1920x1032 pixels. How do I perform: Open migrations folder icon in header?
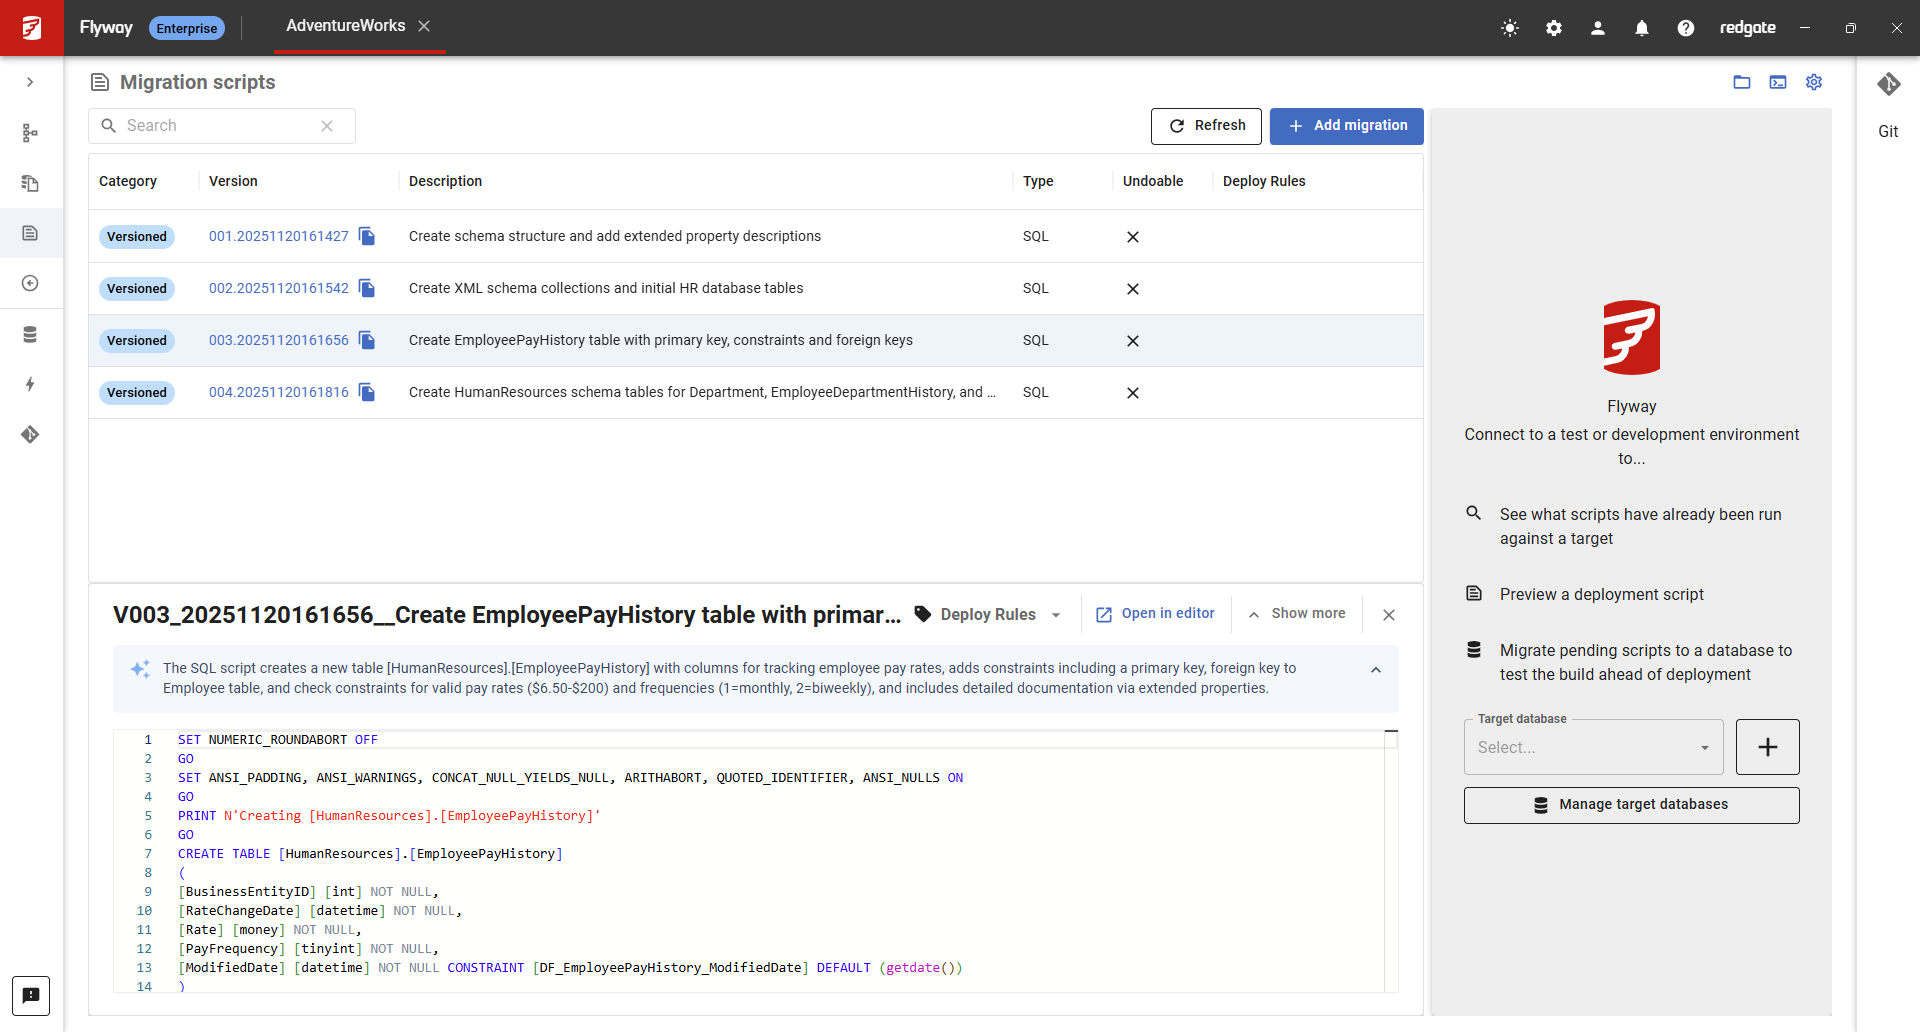coord(1742,82)
